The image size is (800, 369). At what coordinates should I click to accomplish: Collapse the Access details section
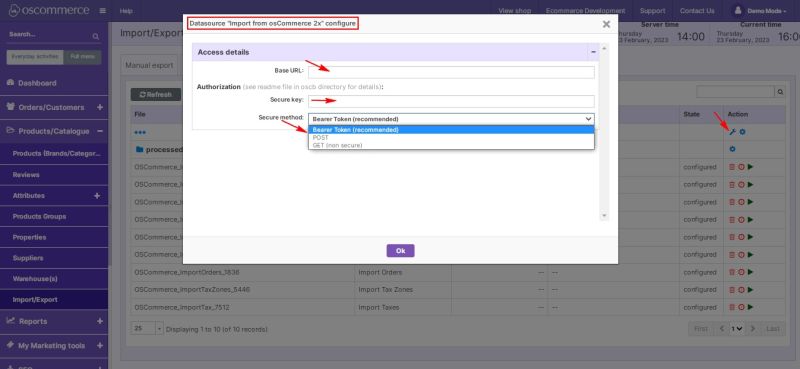point(593,52)
